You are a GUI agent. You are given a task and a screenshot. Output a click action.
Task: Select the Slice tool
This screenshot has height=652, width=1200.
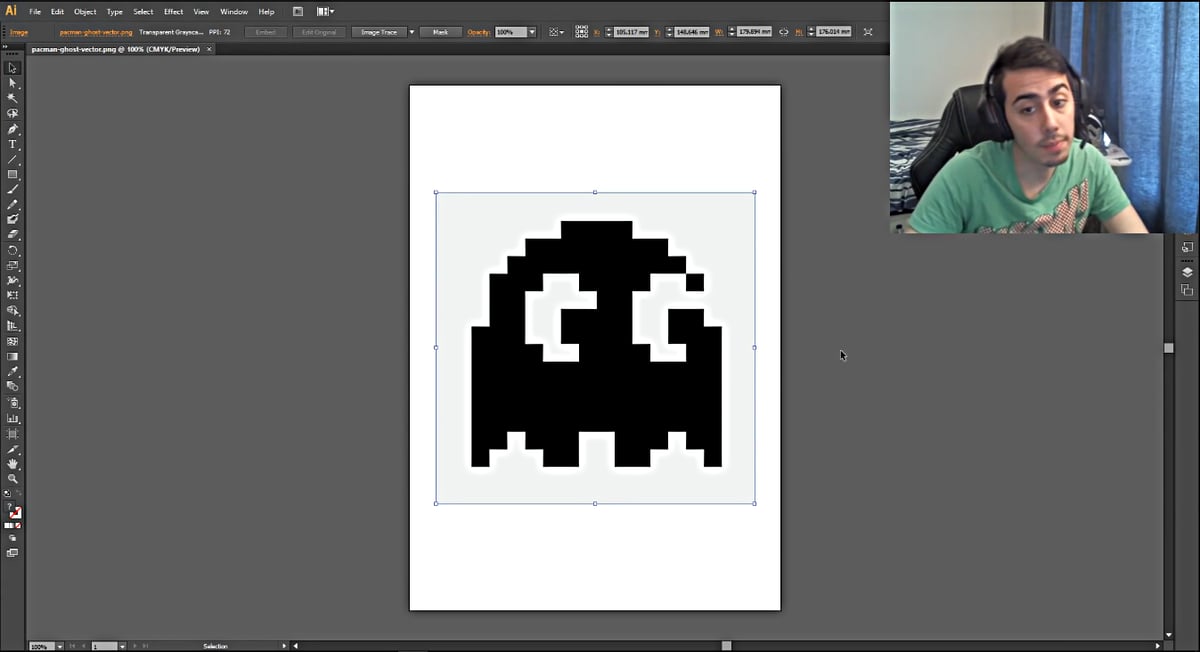click(x=13, y=450)
